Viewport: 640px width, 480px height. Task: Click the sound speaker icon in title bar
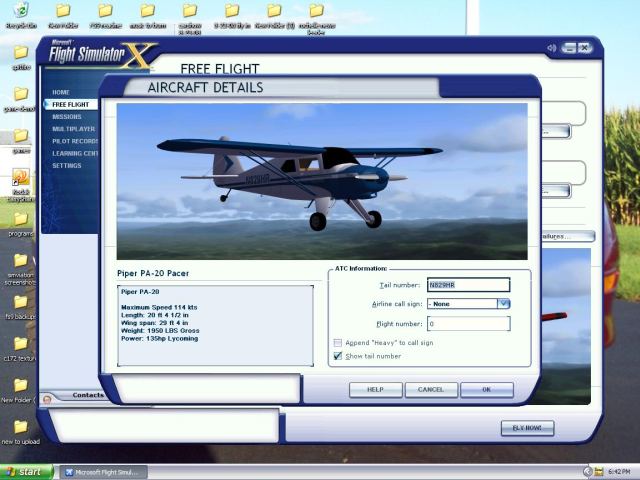click(x=551, y=47)
